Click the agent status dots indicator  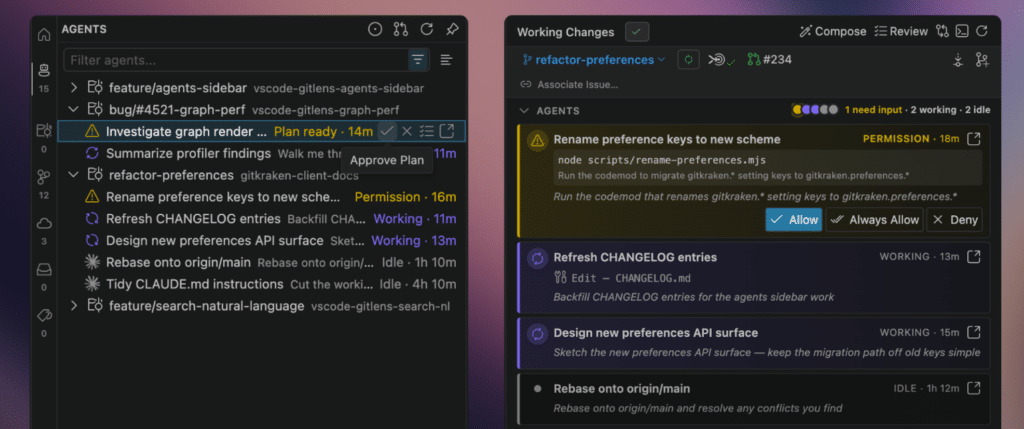point(814,110)
